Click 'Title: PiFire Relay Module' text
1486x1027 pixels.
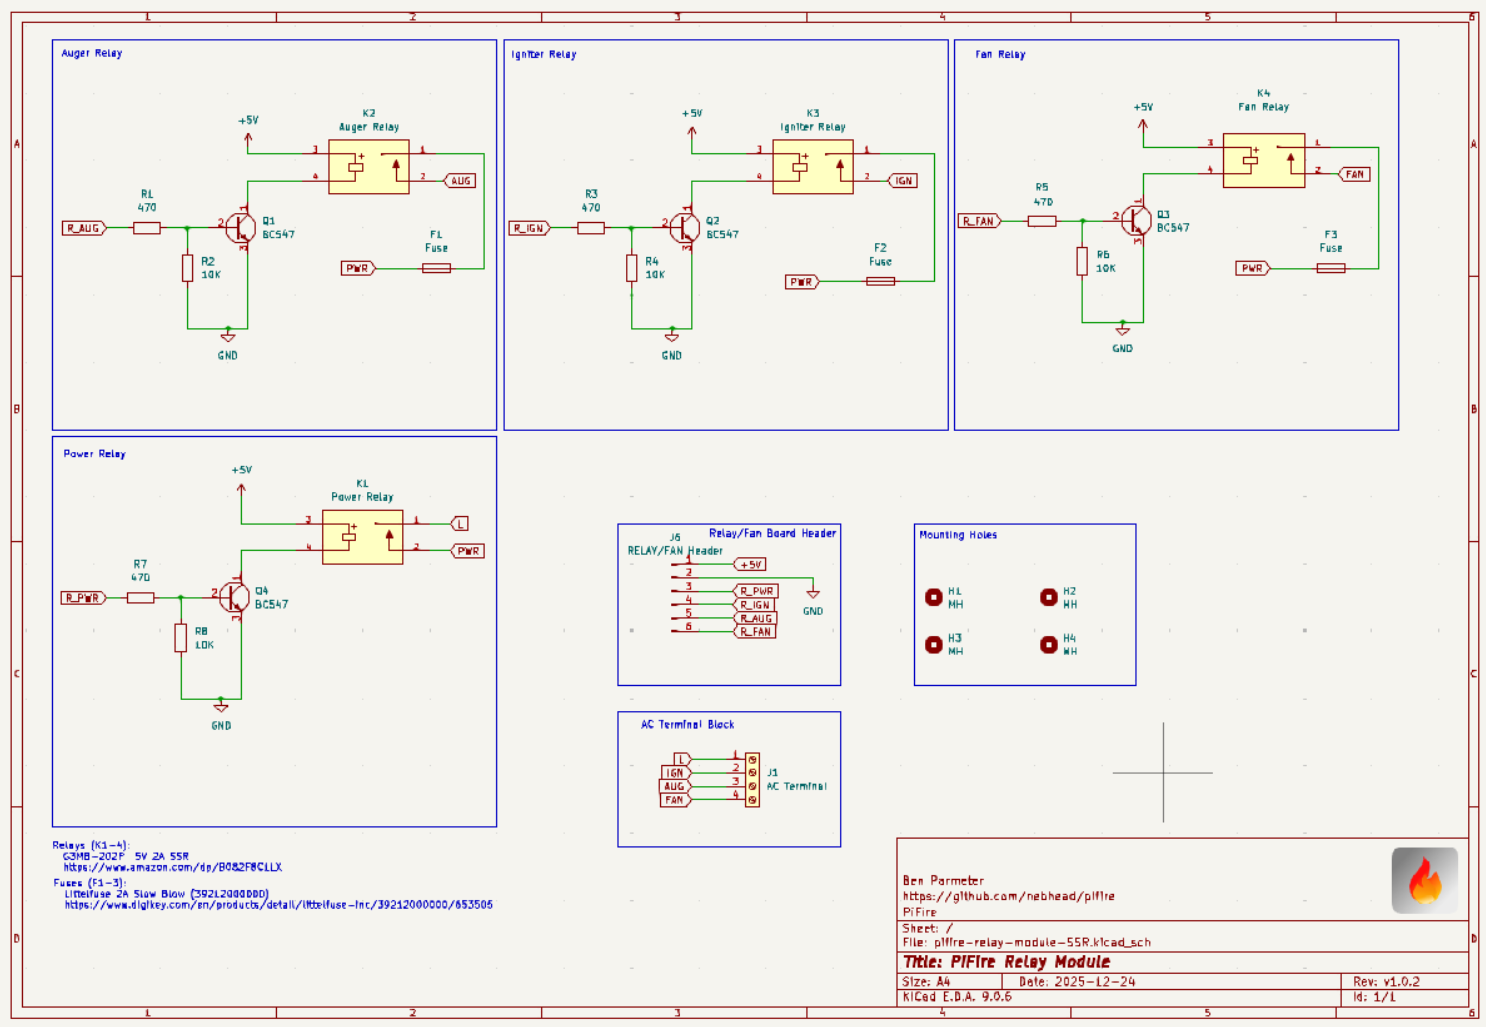(x=1006, y=962)
